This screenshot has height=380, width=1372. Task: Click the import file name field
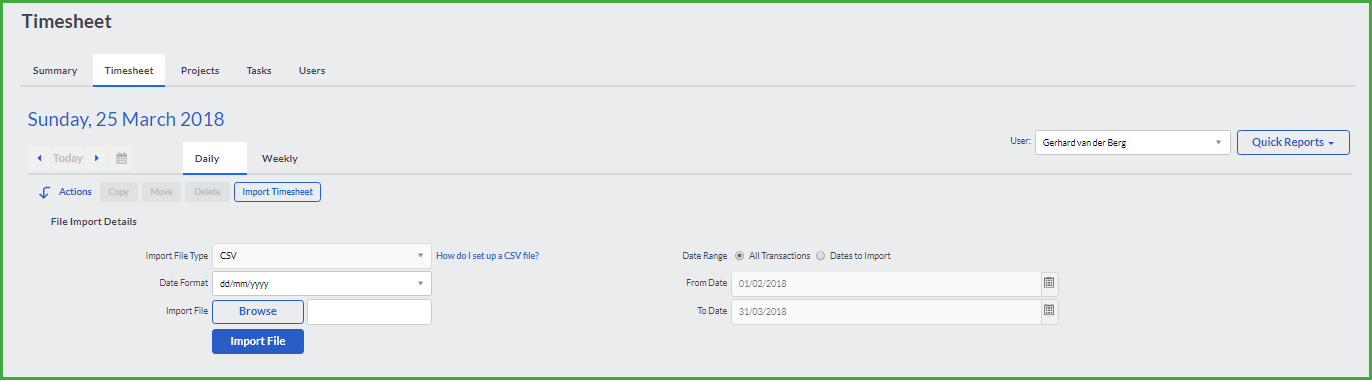point(369,312)
